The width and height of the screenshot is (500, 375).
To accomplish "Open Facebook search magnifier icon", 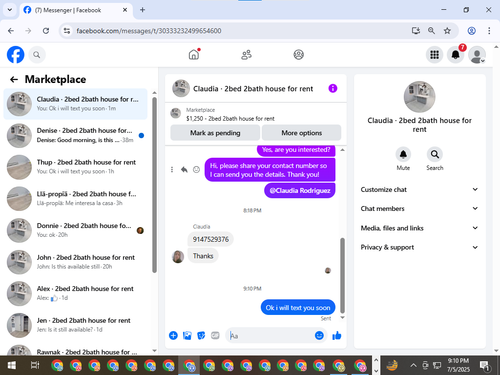I will pyautogui.click(x=37, y=55).
